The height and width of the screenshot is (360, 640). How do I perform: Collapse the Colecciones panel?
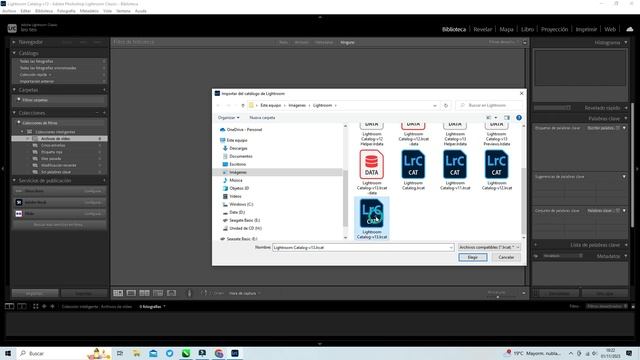[x=14, y=113]
